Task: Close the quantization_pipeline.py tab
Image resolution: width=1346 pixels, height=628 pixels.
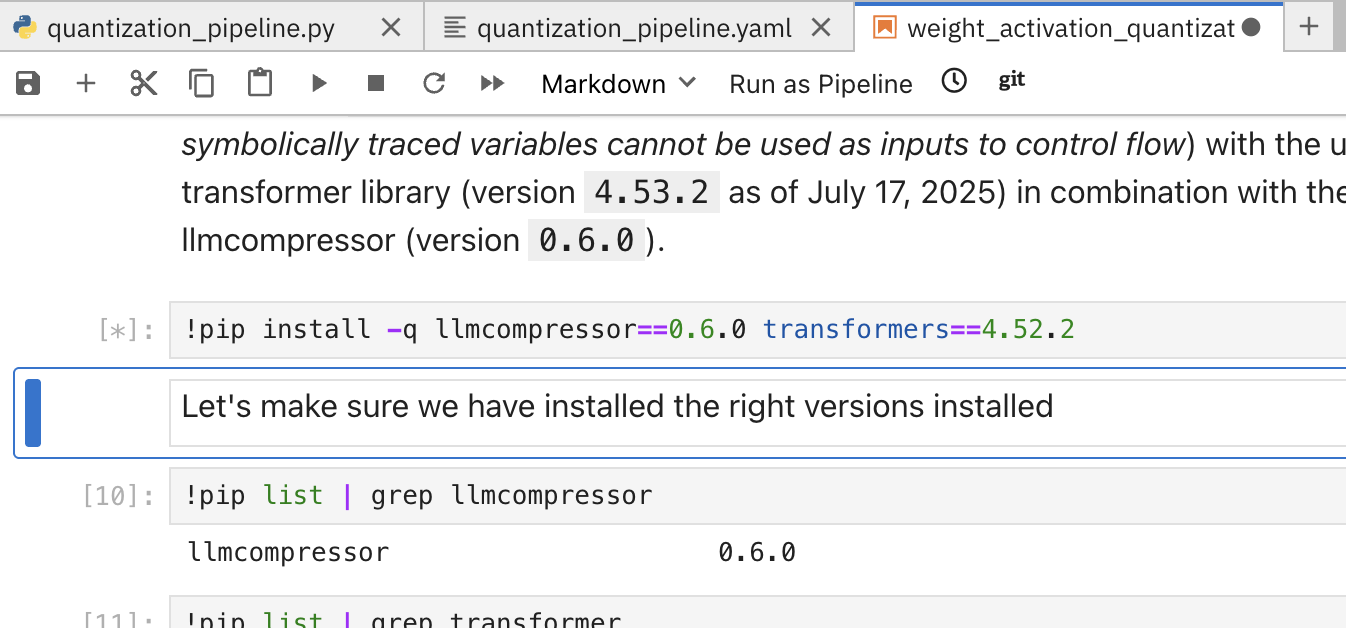Action: tap(391, 28)
